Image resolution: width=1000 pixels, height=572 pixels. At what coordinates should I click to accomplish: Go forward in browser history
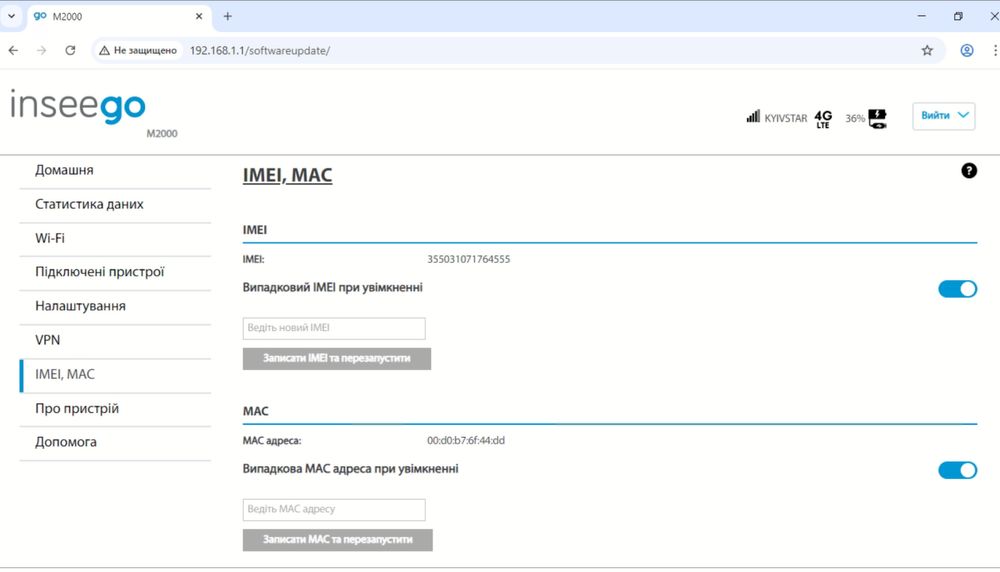[x=41, y=50]
